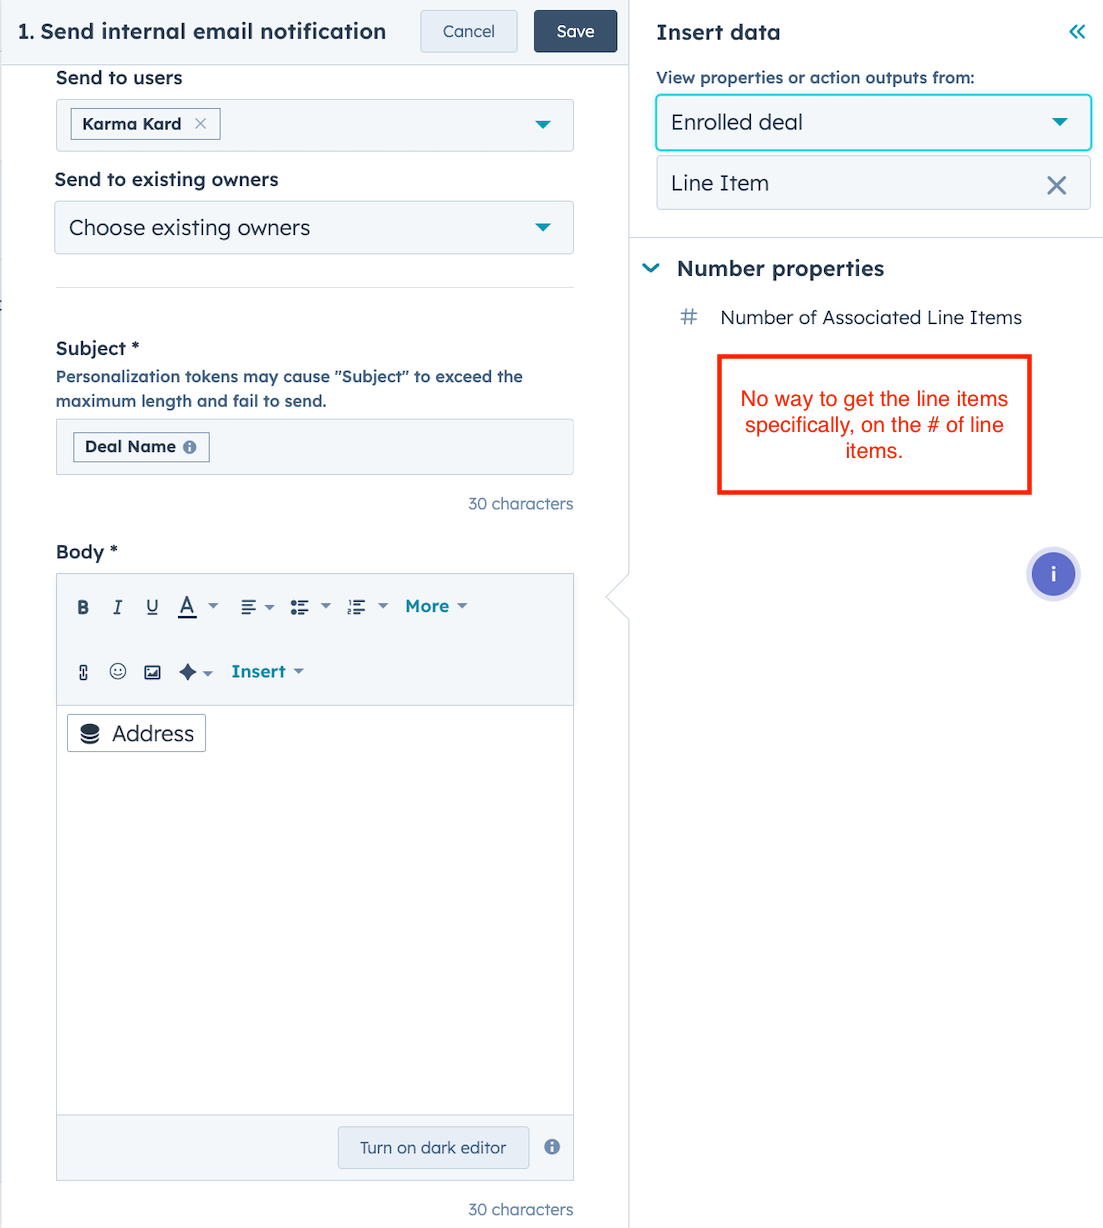
Task: Select Number of Associated Line Items property
Action: click(x=870, y=317)
